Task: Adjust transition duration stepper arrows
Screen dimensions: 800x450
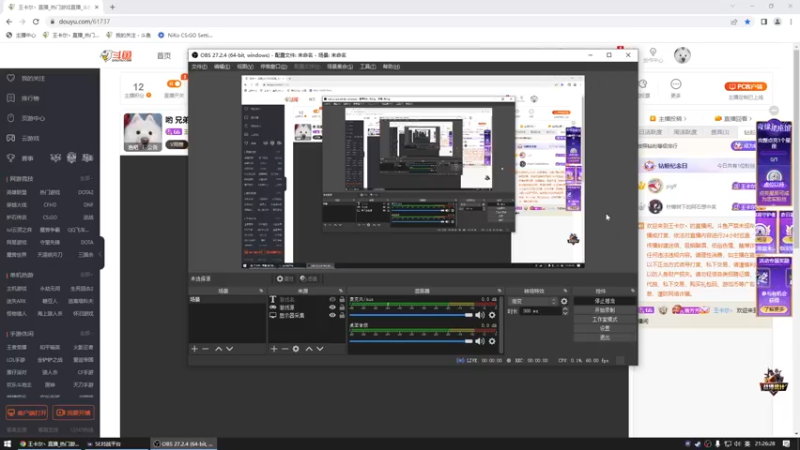Action: click(x=565, y=311)
